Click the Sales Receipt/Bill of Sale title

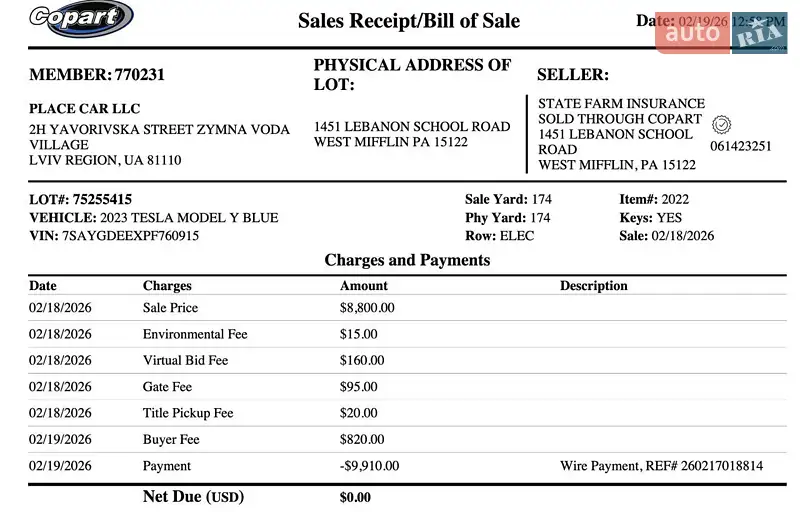(x=409, y=21)
